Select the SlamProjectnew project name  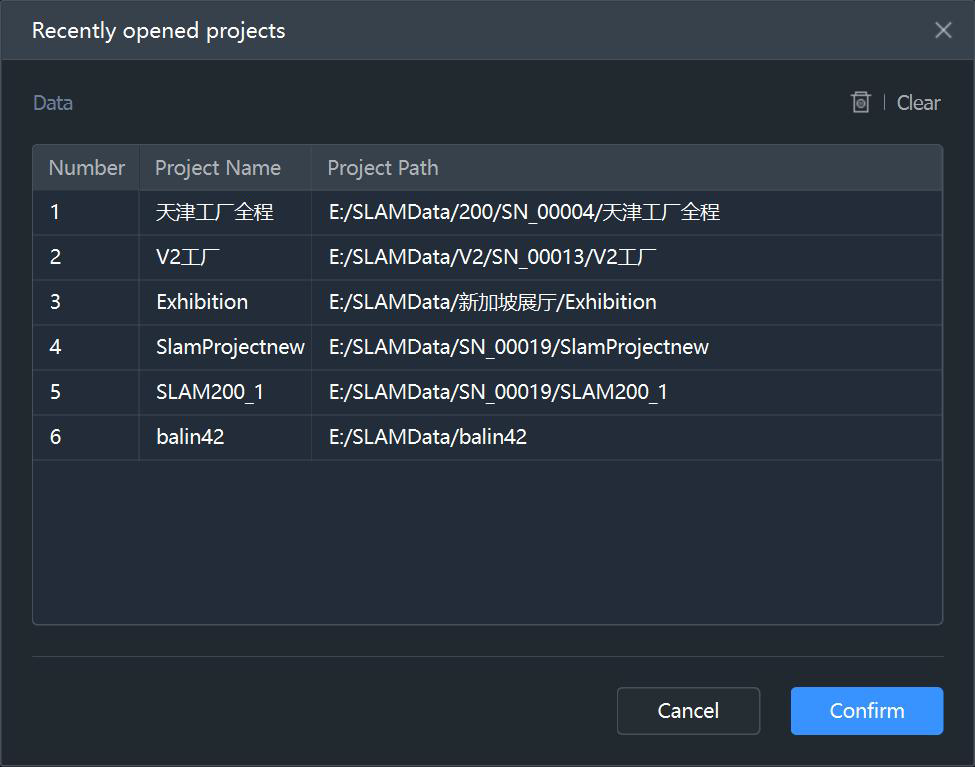click(x=230, y=347)
